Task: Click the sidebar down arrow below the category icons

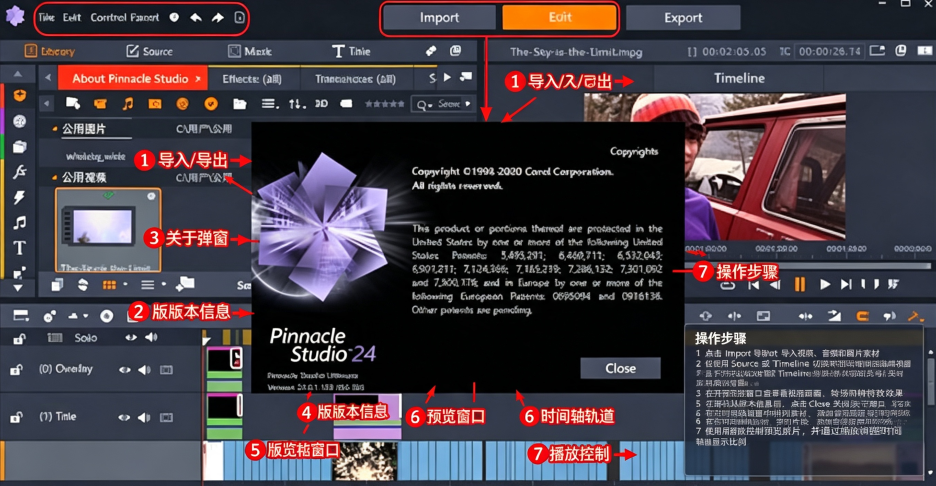Action: point(18,288)
